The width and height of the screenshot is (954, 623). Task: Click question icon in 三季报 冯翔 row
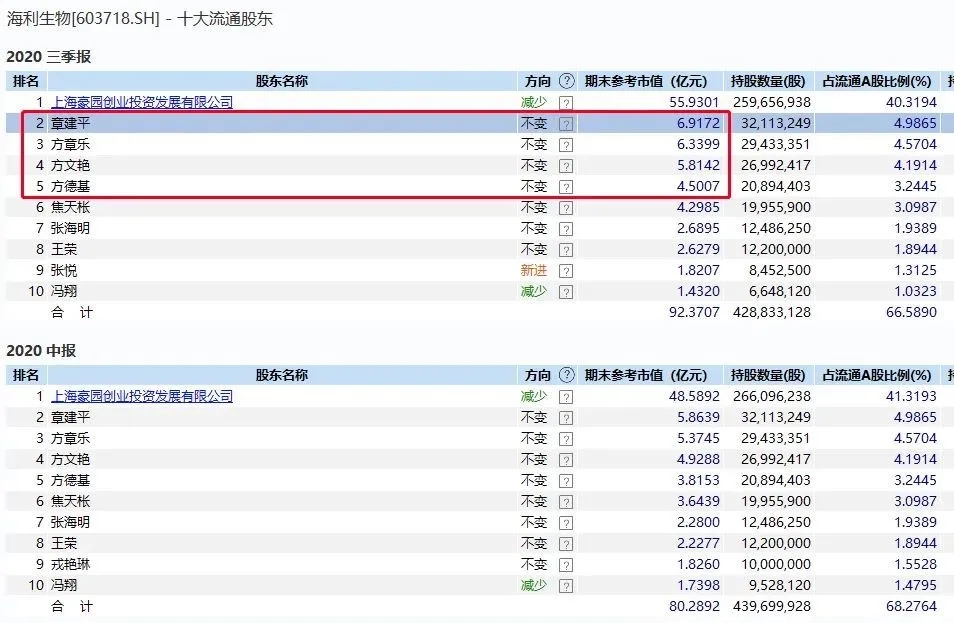(x=566, y=292)
